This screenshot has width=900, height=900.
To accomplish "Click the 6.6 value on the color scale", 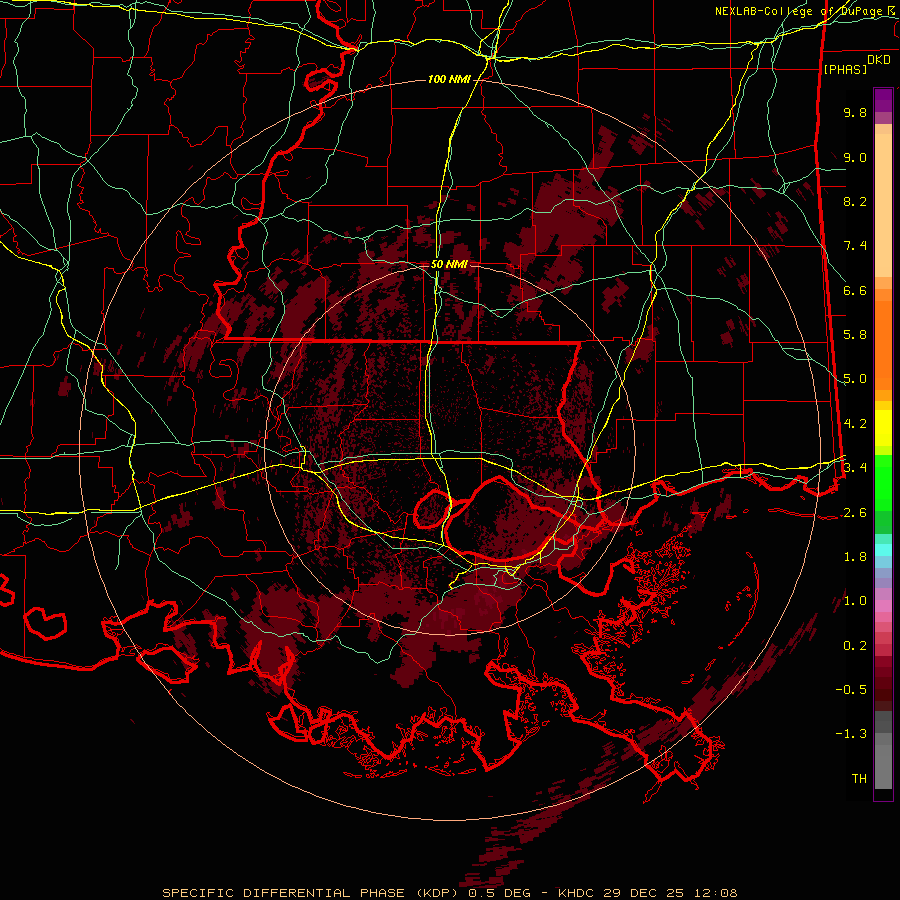I will click(x=855, y=290).
